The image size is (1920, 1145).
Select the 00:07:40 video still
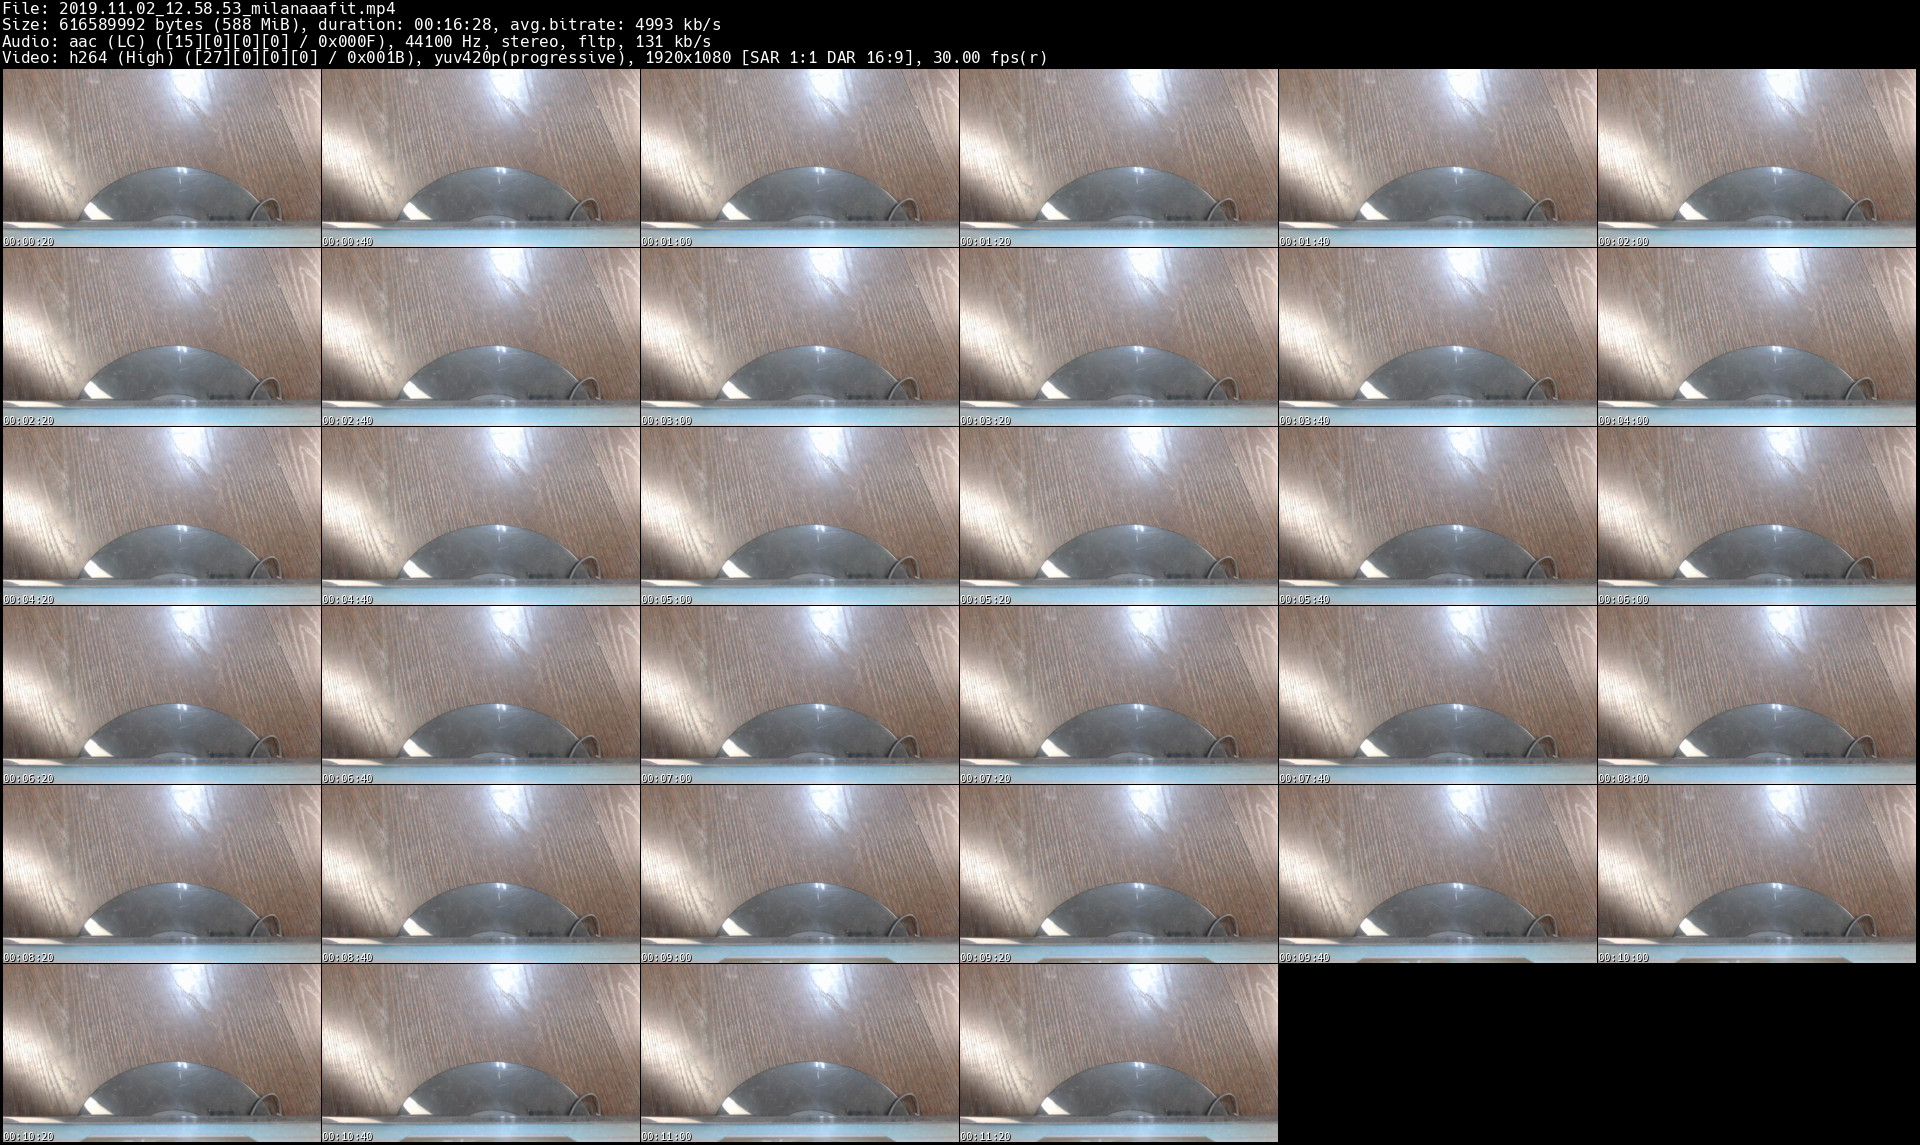click(1437, 695)
